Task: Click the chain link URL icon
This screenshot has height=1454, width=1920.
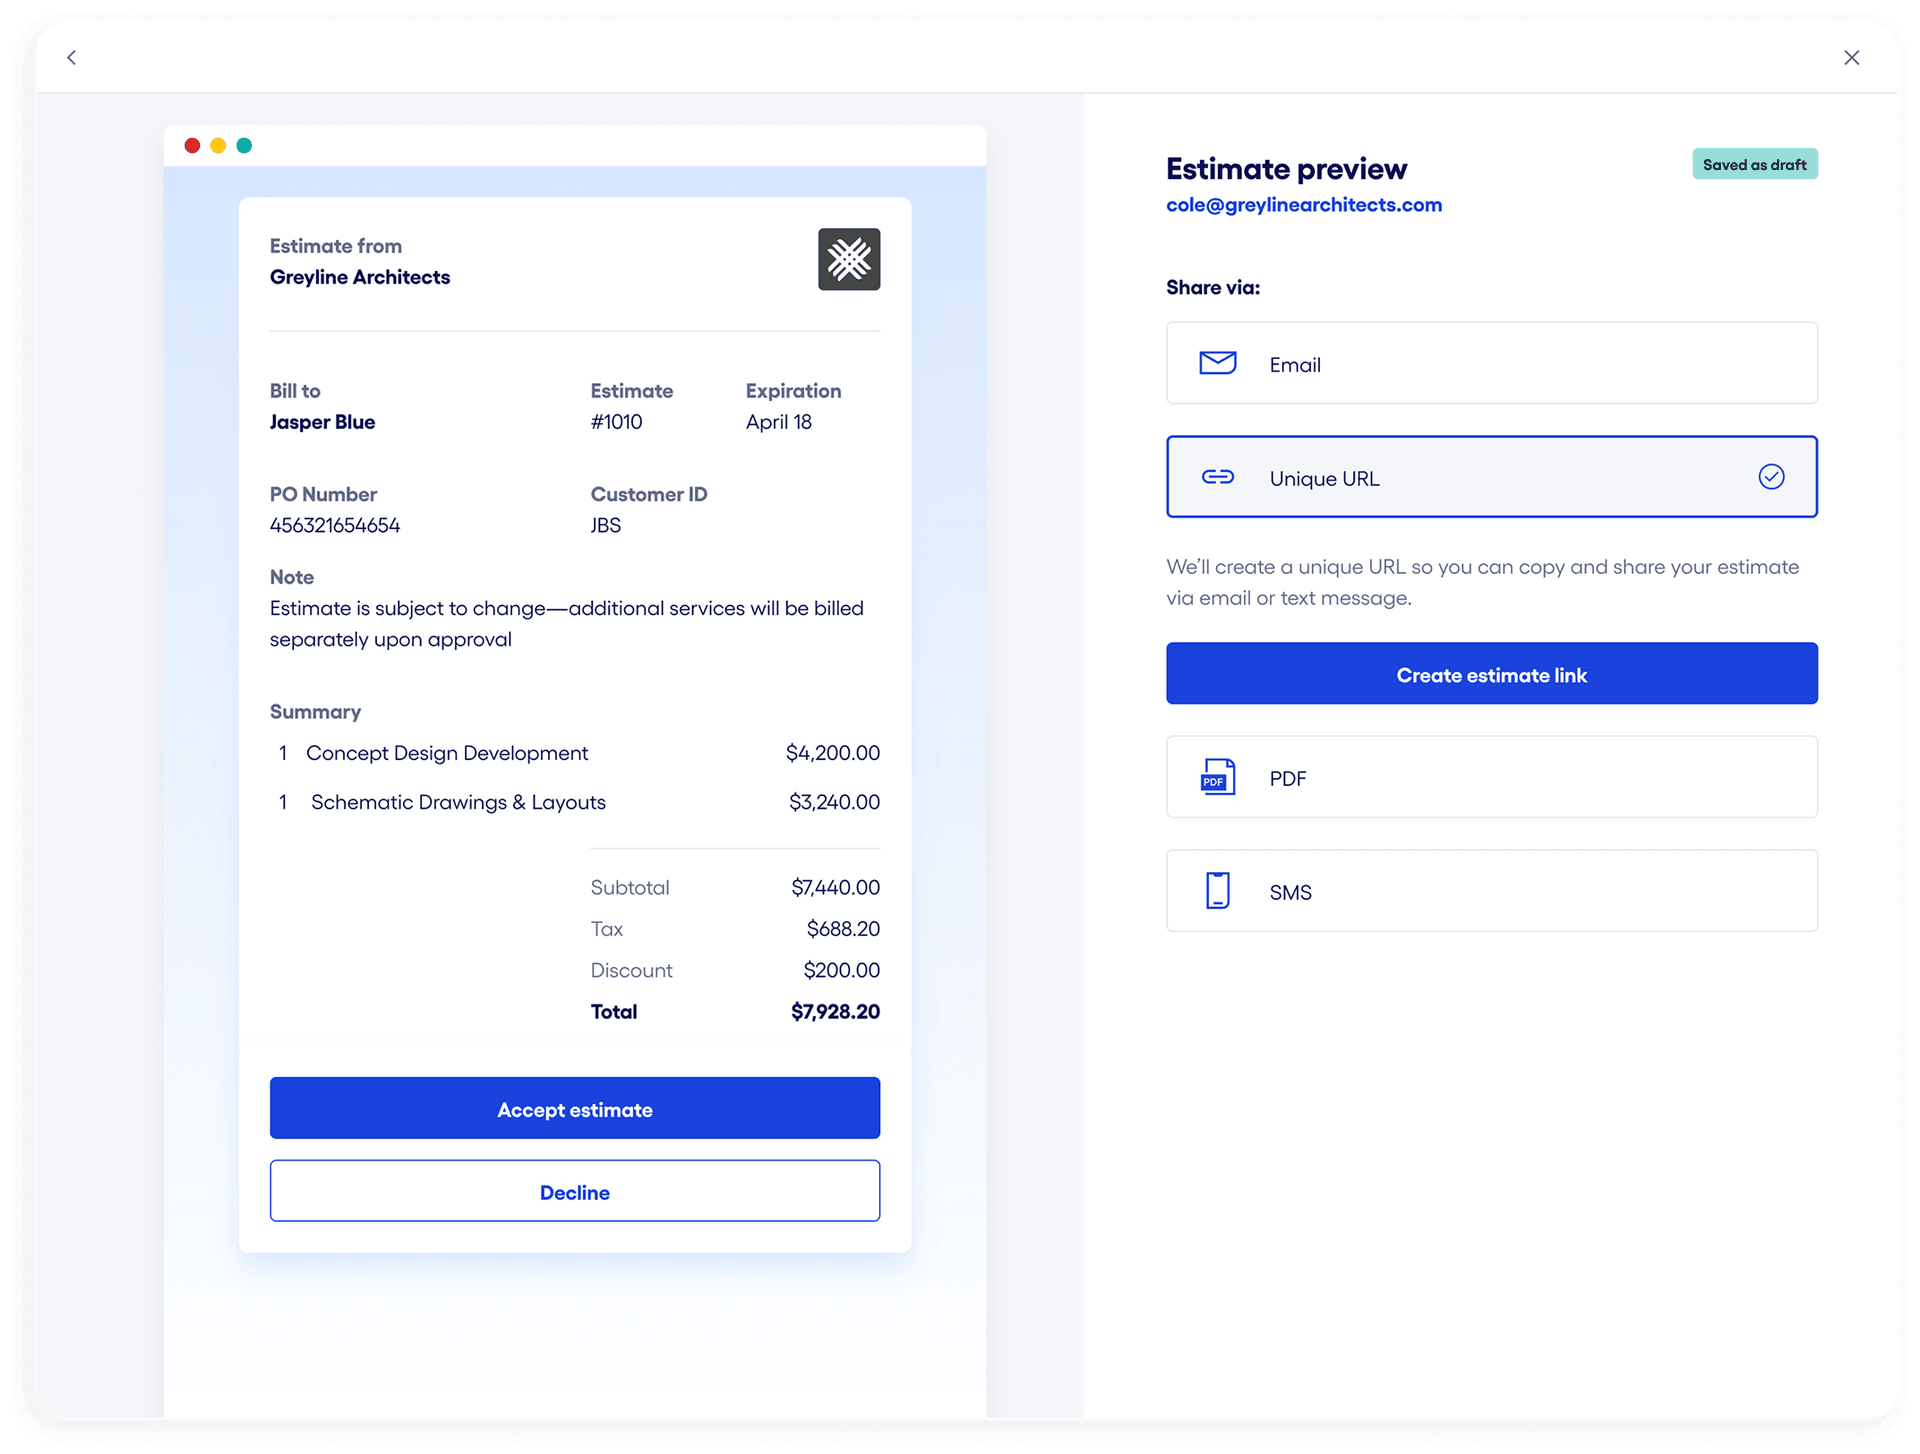Action: (x=1217, y=477)
